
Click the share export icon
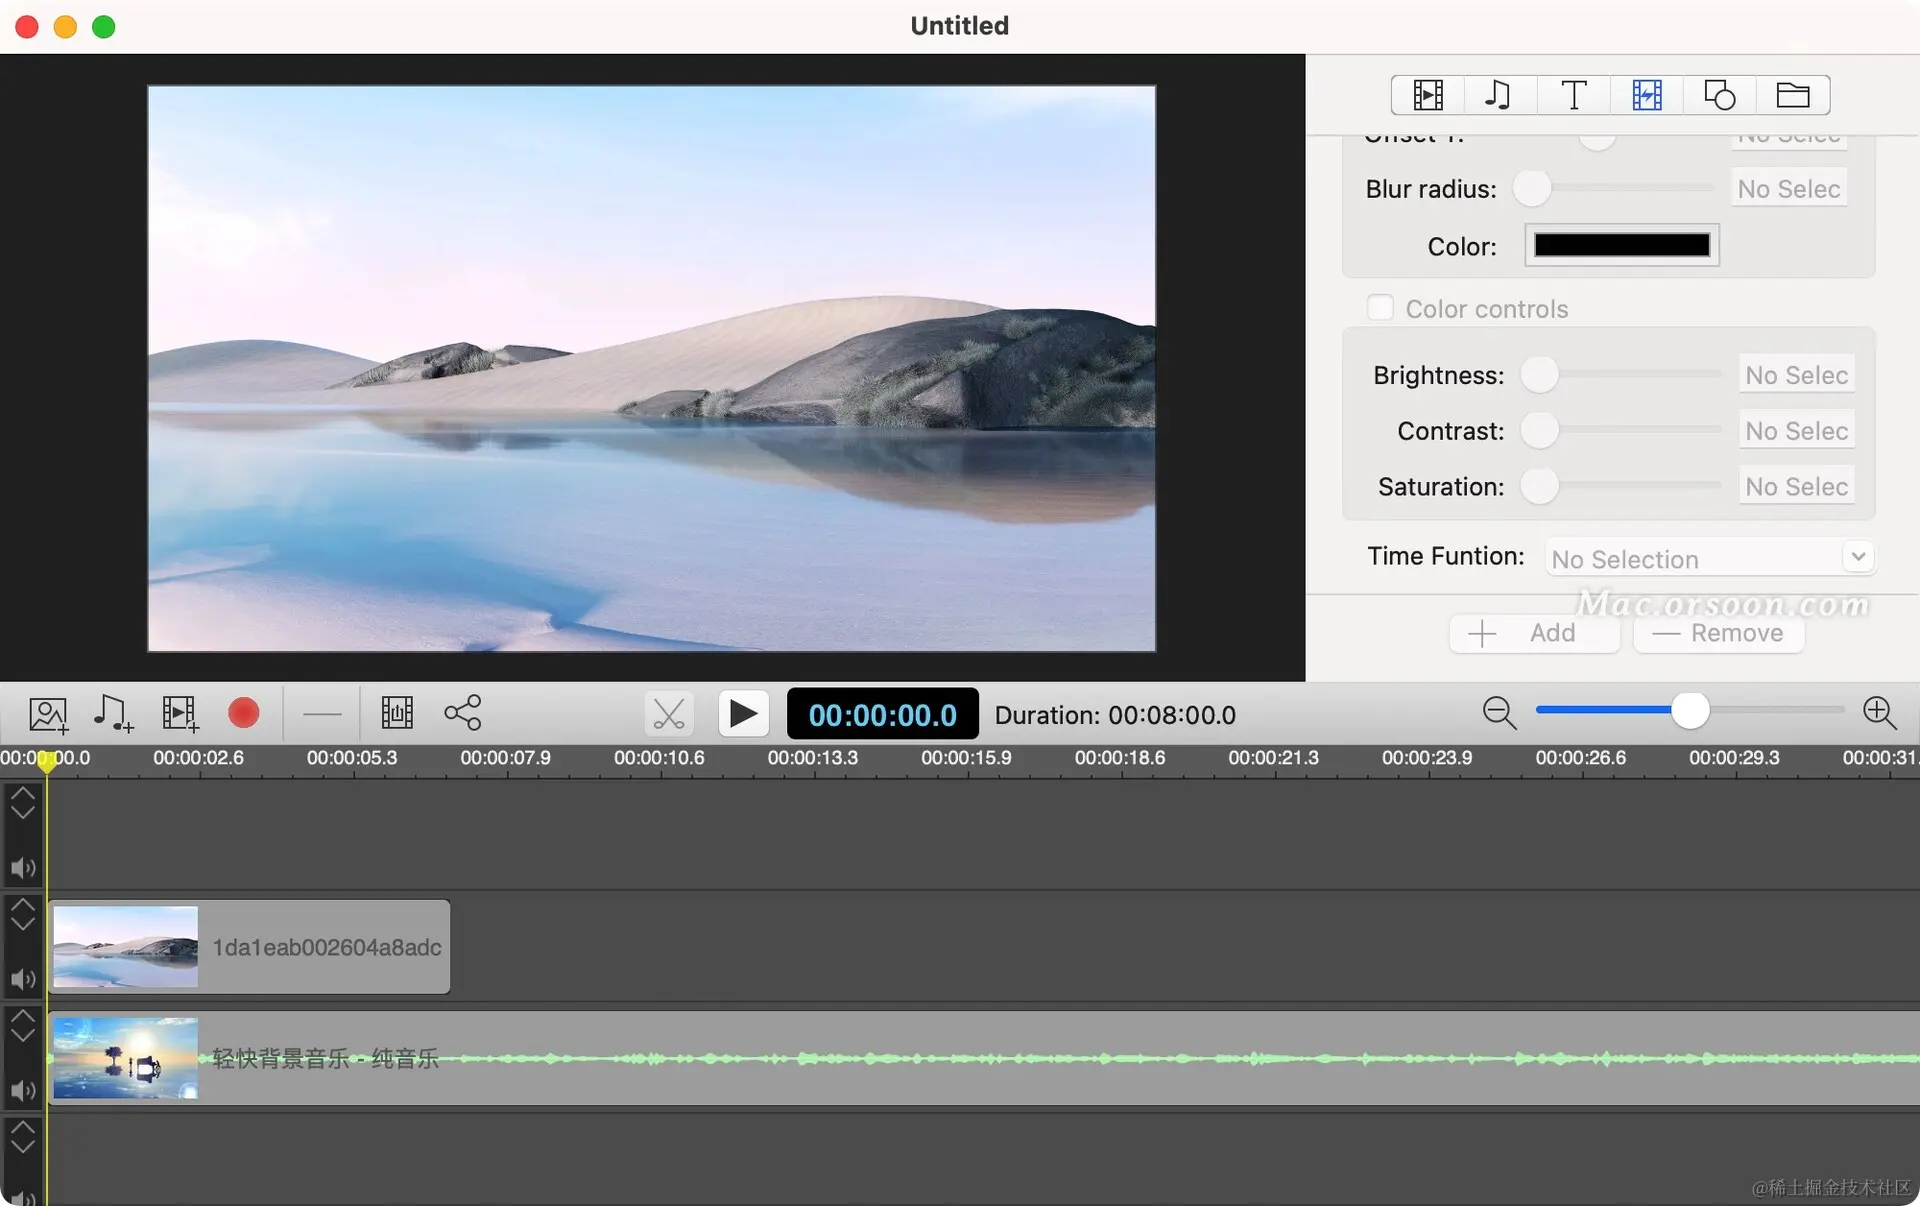(462, 713)
